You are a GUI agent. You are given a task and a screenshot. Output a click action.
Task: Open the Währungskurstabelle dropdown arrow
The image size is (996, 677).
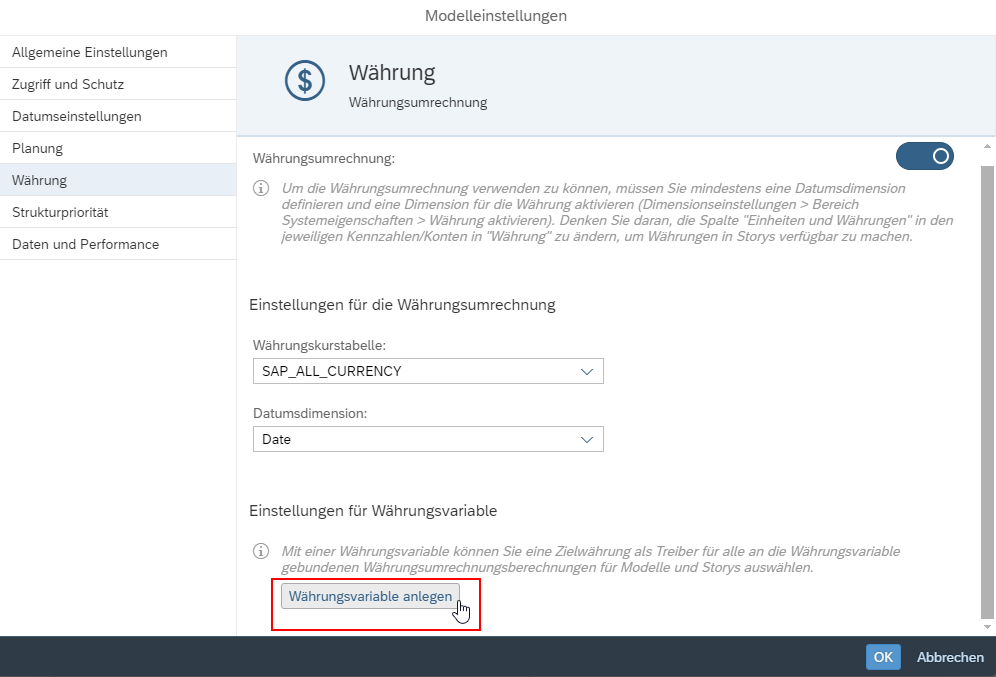(x=587, y=372)
